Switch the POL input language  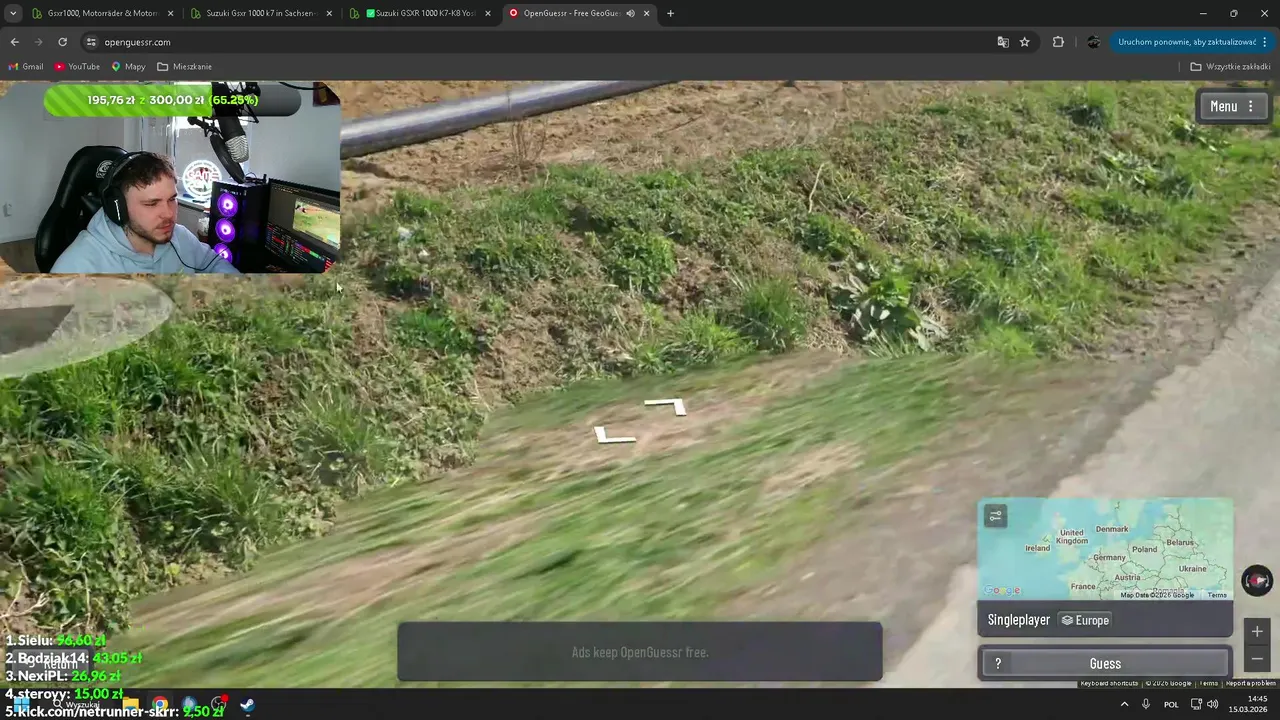1171,704
